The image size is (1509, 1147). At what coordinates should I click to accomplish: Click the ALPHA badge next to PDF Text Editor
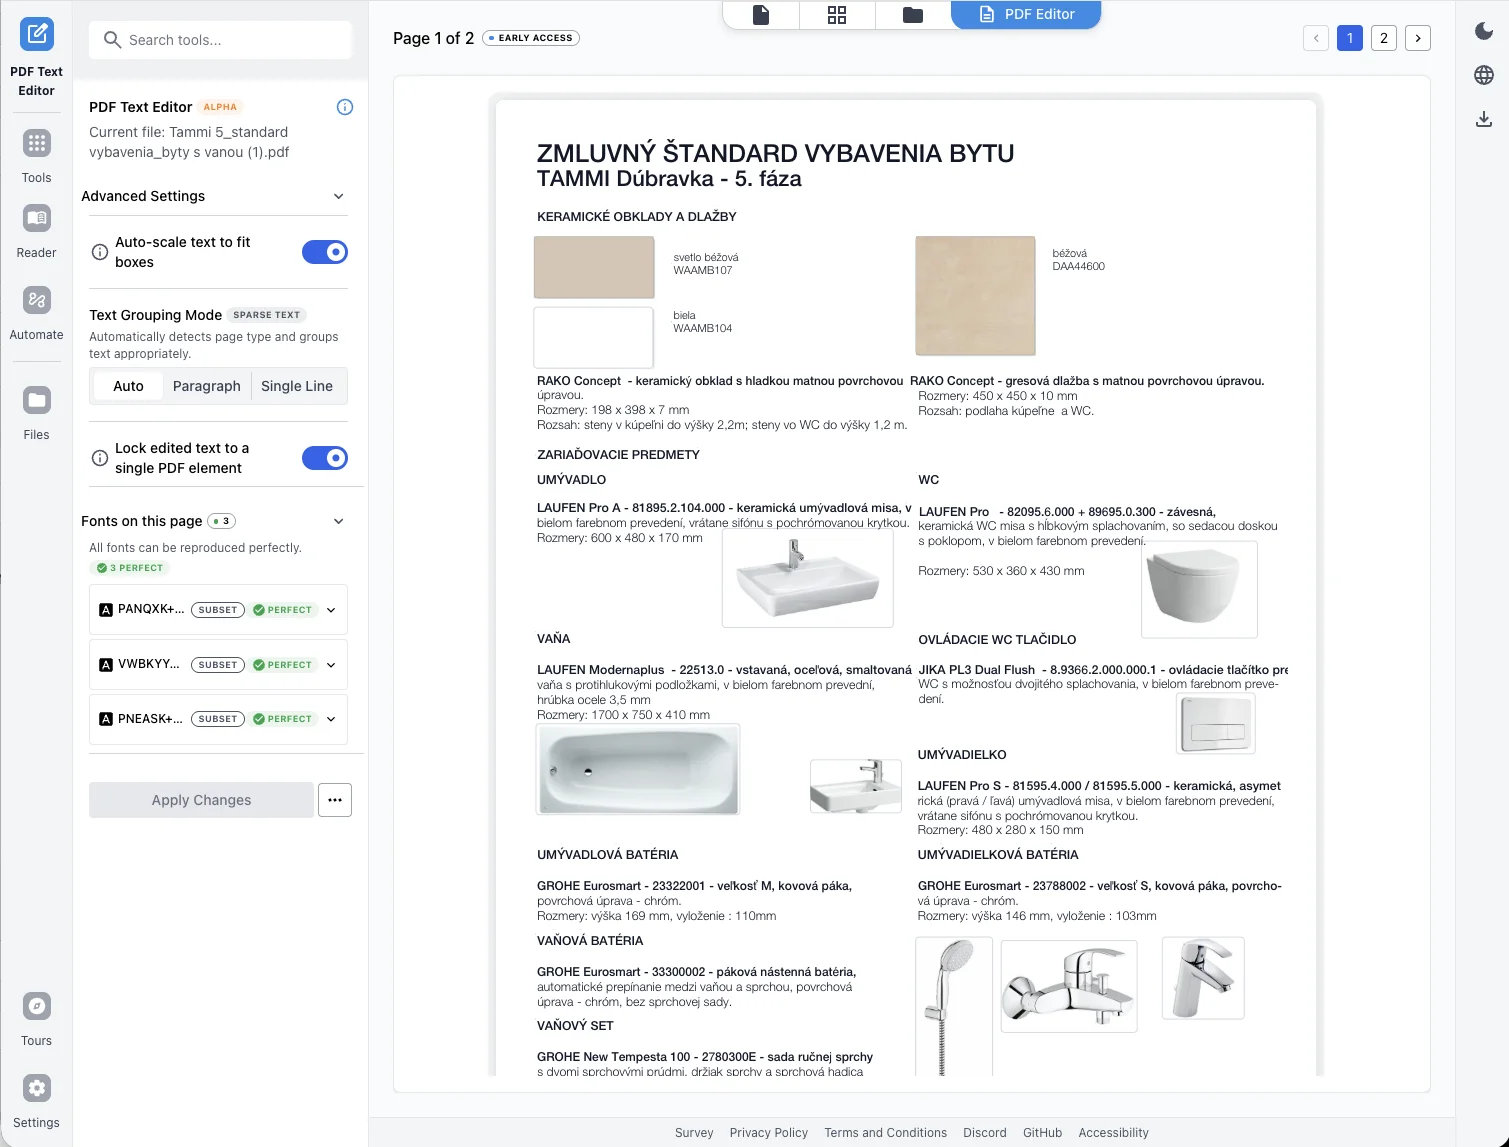click(x=220, y=107)
